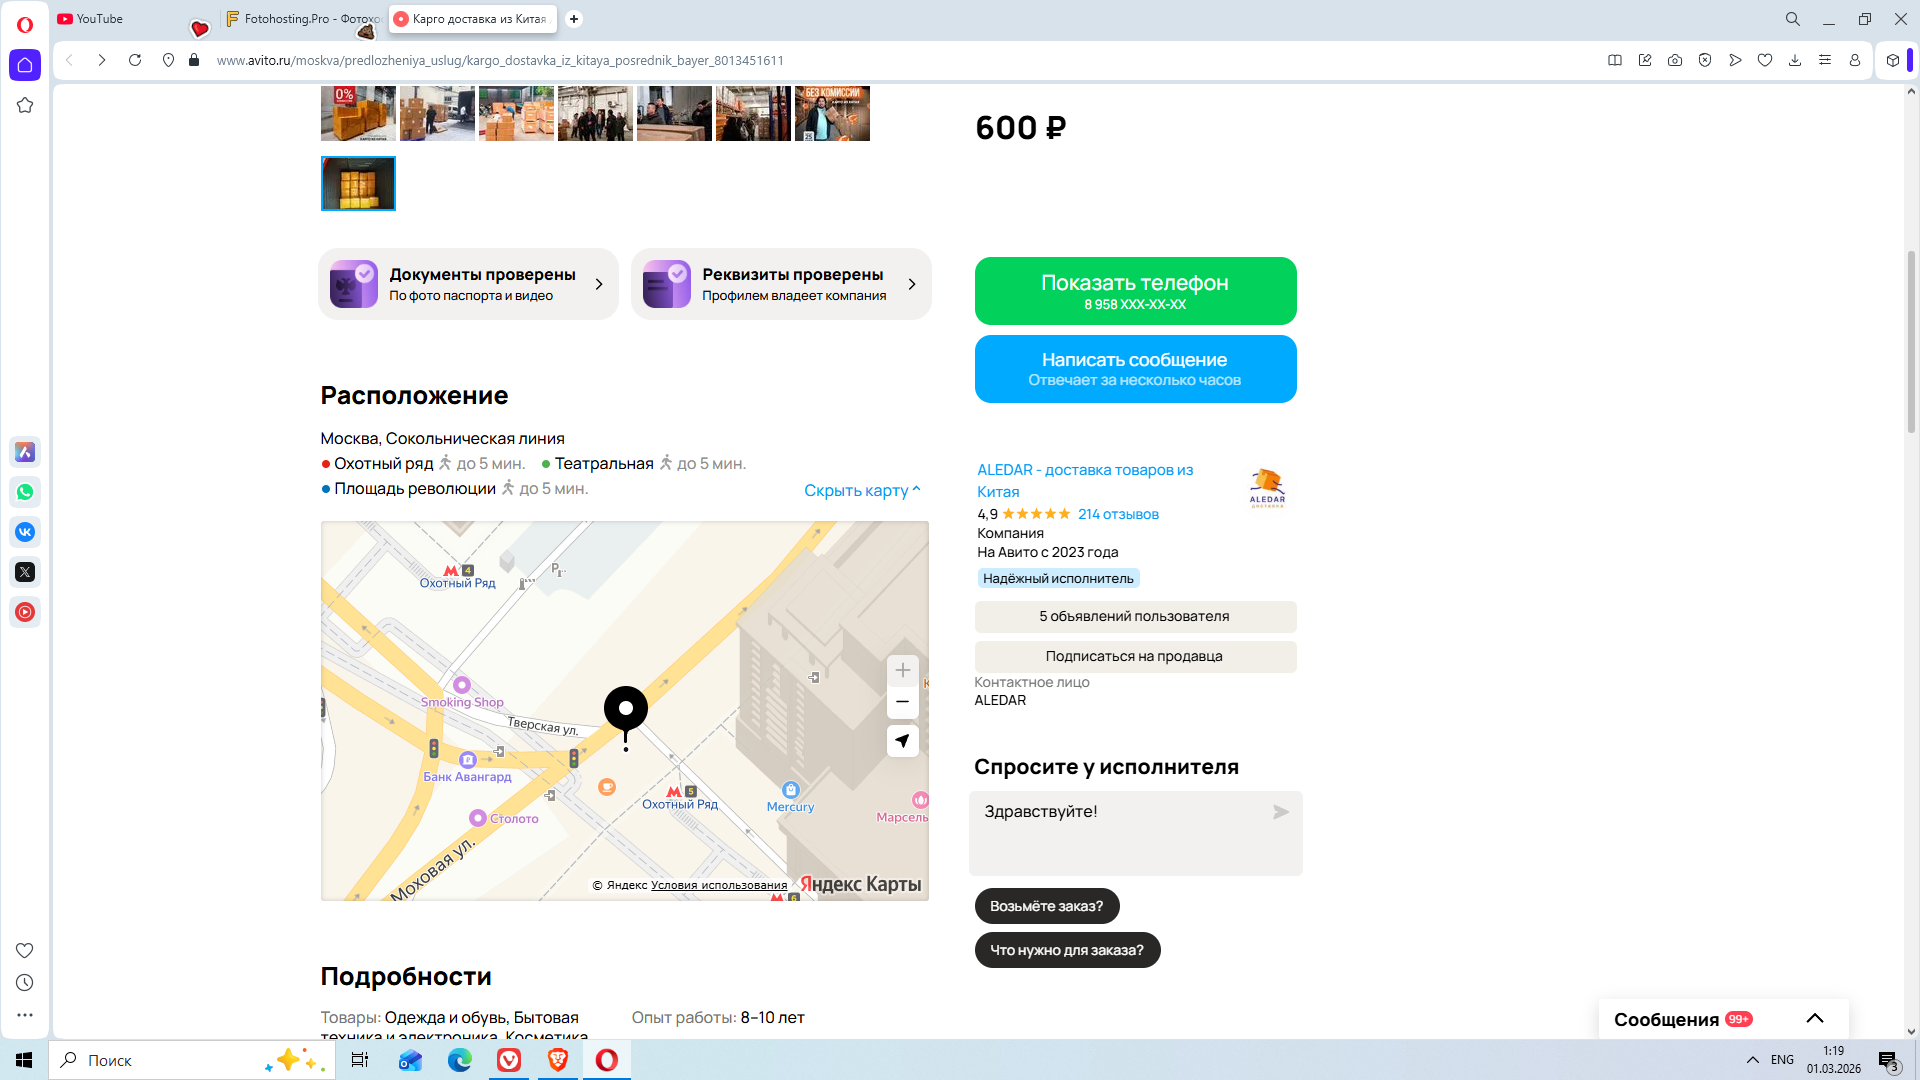The image size is (1920, 1080).
Task: Open WhatsApp in Opera sidebar
Action: (25, 492)
